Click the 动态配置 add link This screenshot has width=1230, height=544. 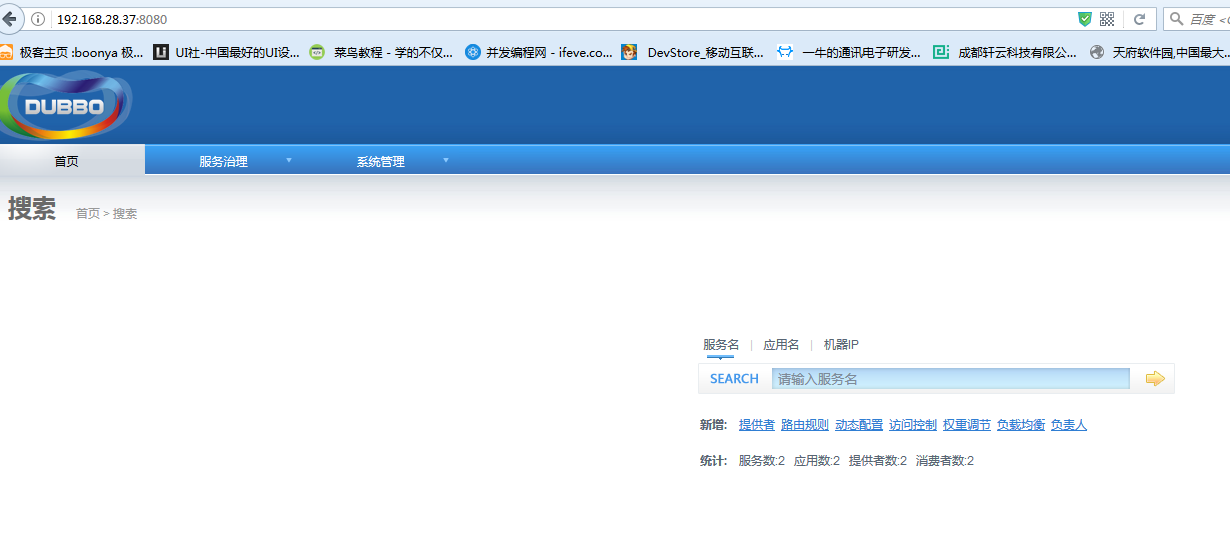859,425
